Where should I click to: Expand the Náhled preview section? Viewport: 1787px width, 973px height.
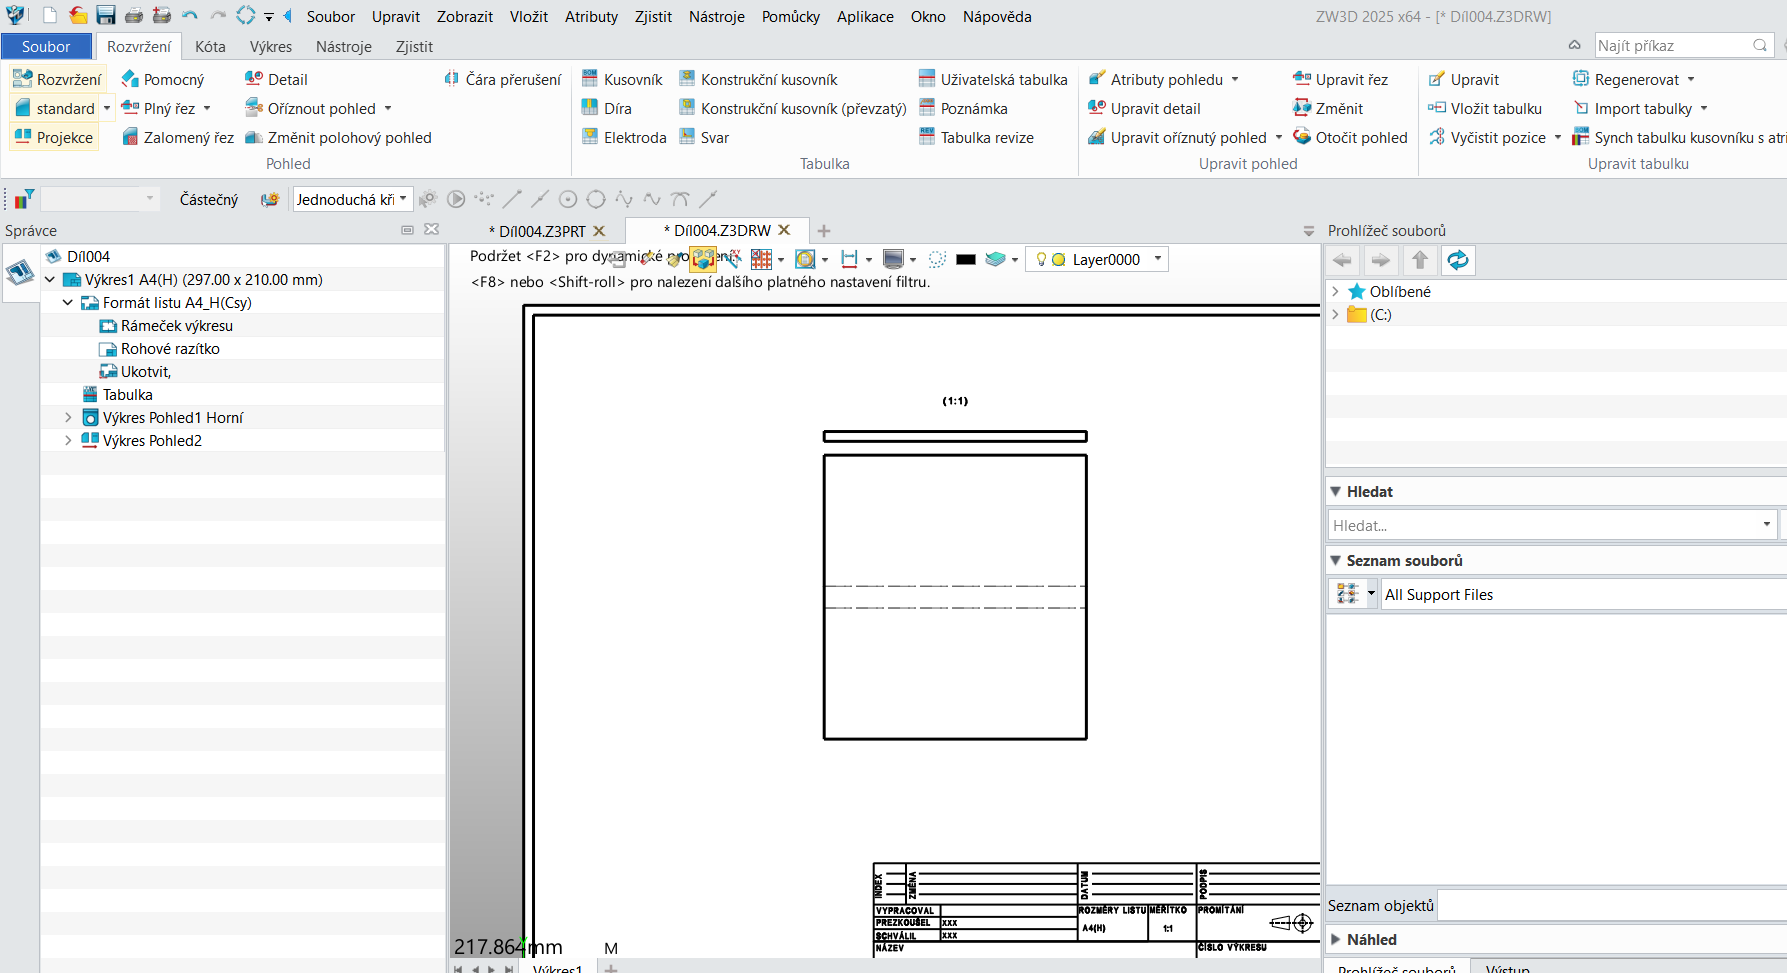(1336, 939)
